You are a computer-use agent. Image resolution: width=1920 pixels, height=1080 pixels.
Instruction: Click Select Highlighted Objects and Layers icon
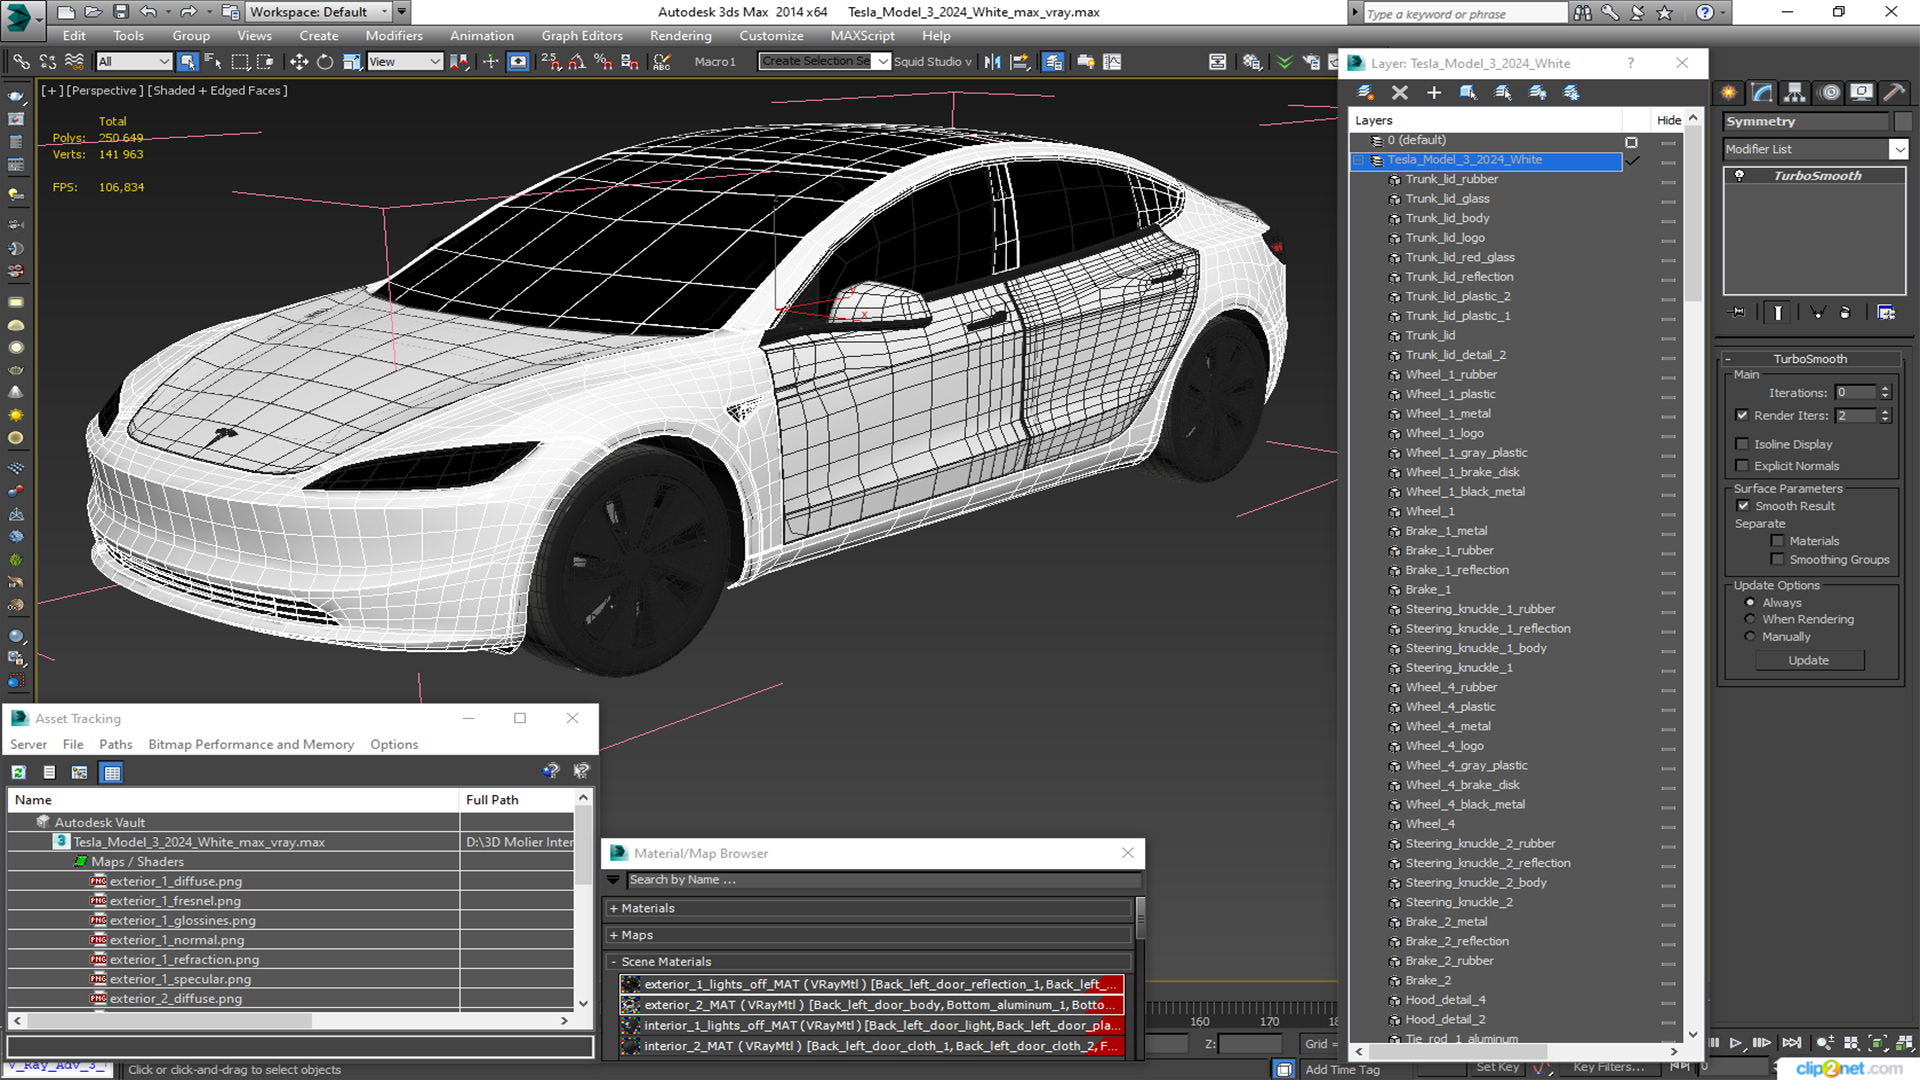pyautogui.click(x=1468, y=92)
